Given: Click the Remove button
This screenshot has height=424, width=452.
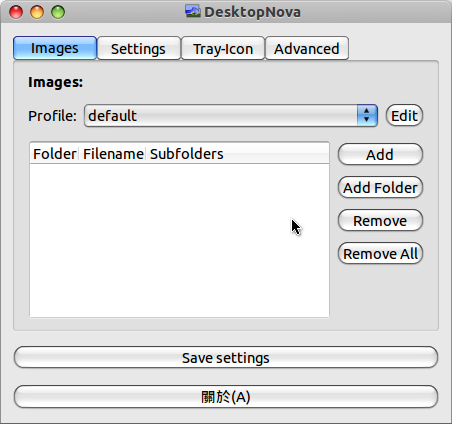Looking at the screenshot, I should click(380, 220).
